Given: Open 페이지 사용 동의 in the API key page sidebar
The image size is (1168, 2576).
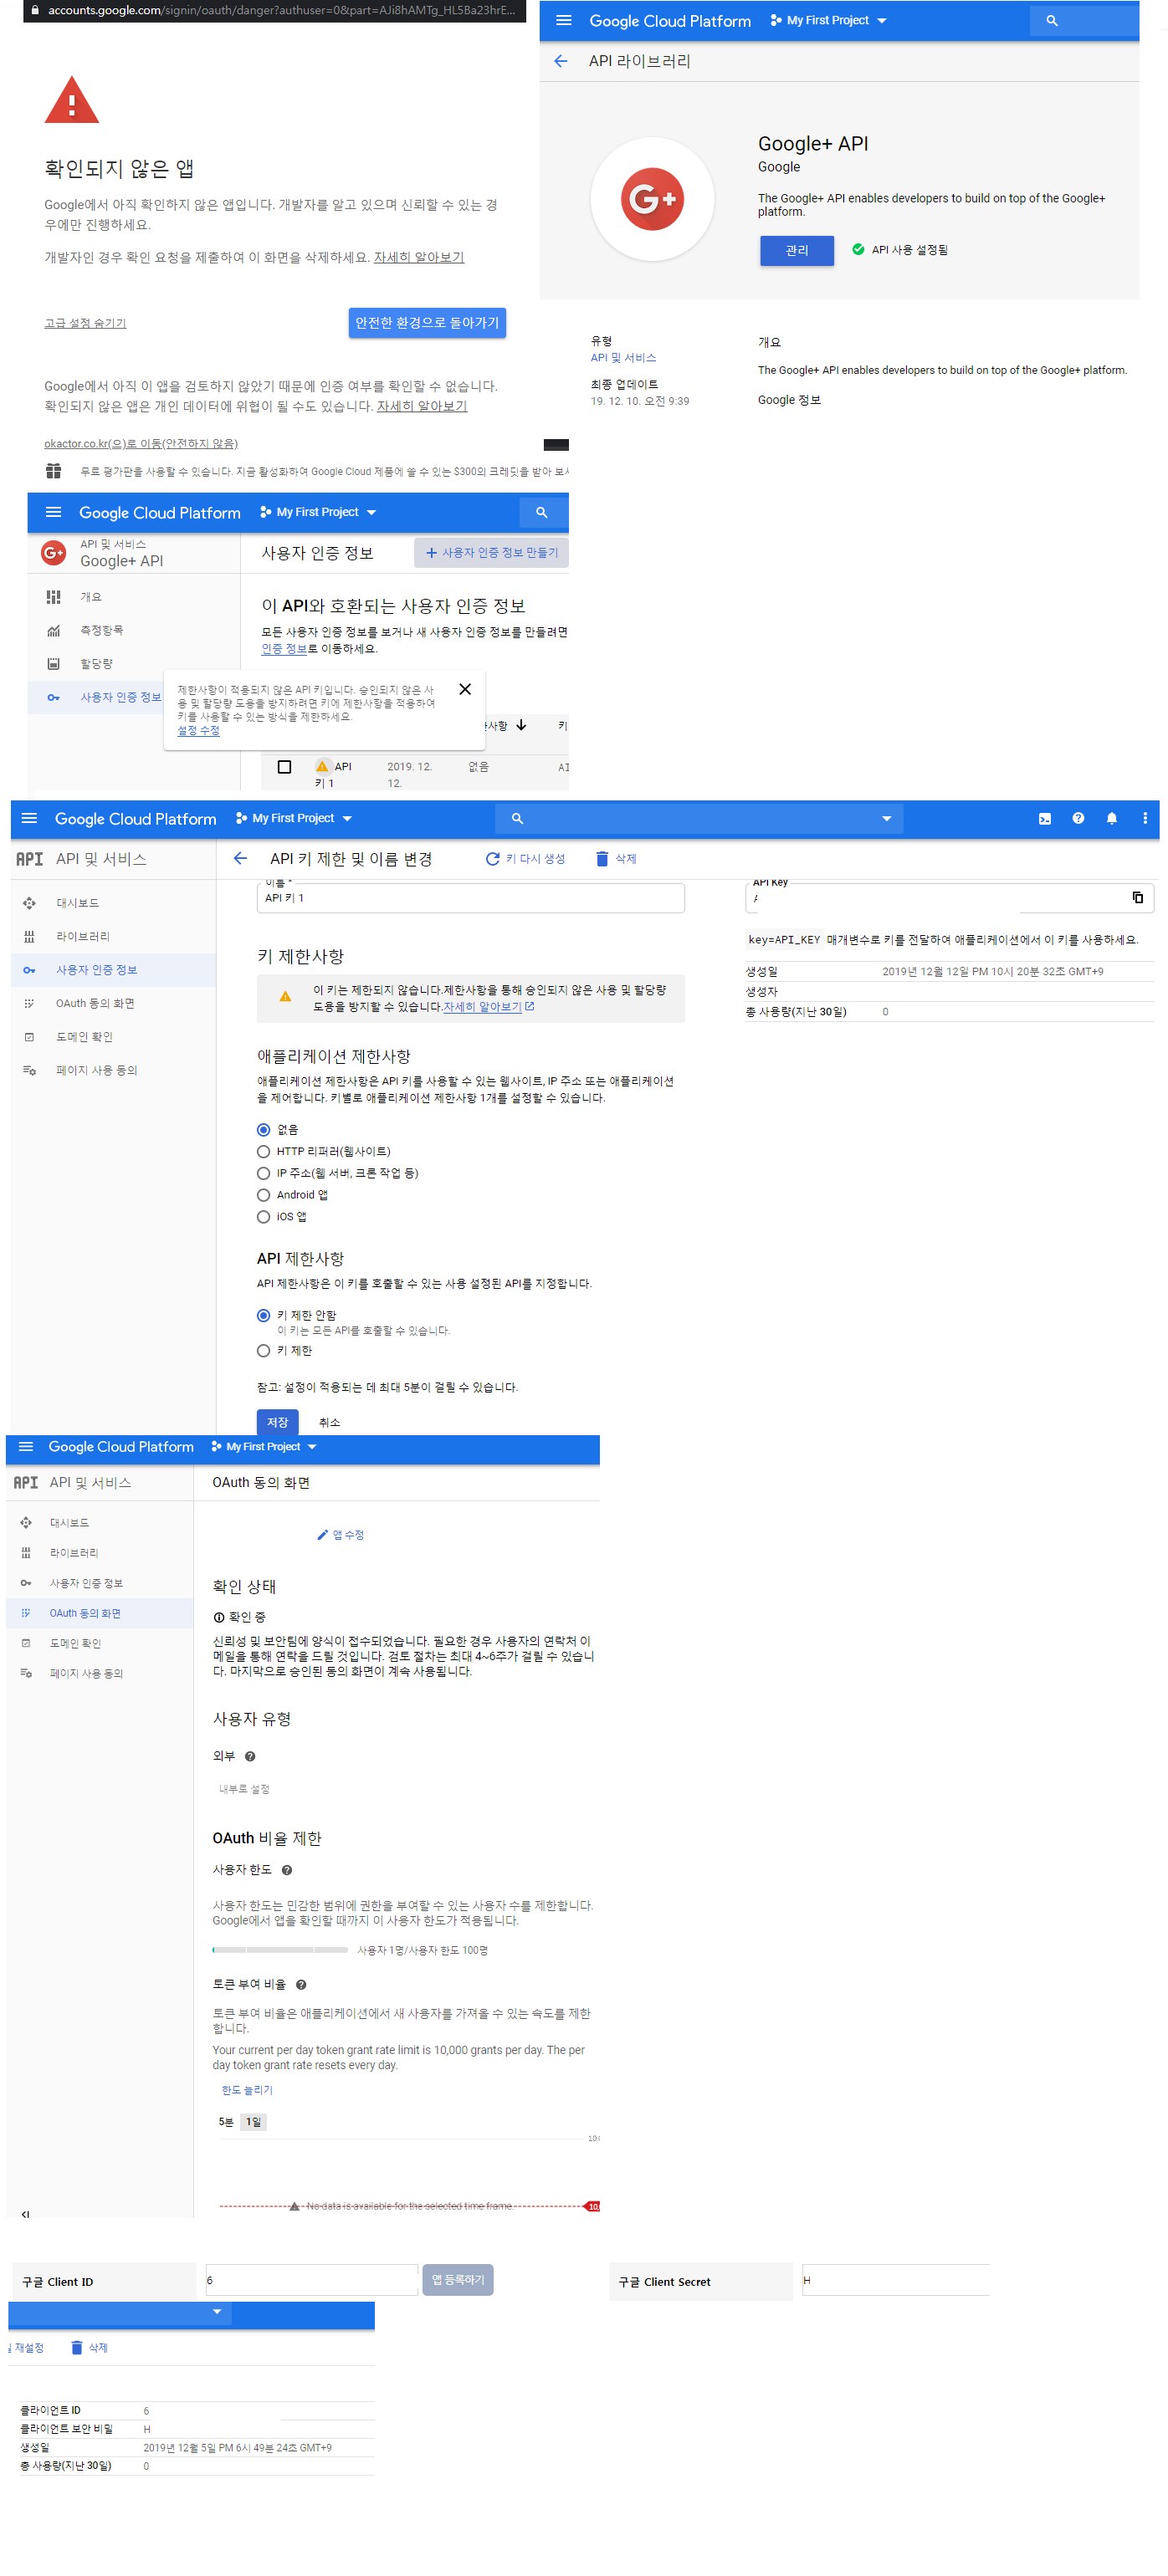Looking at the screenshot, I should 97,1071.
